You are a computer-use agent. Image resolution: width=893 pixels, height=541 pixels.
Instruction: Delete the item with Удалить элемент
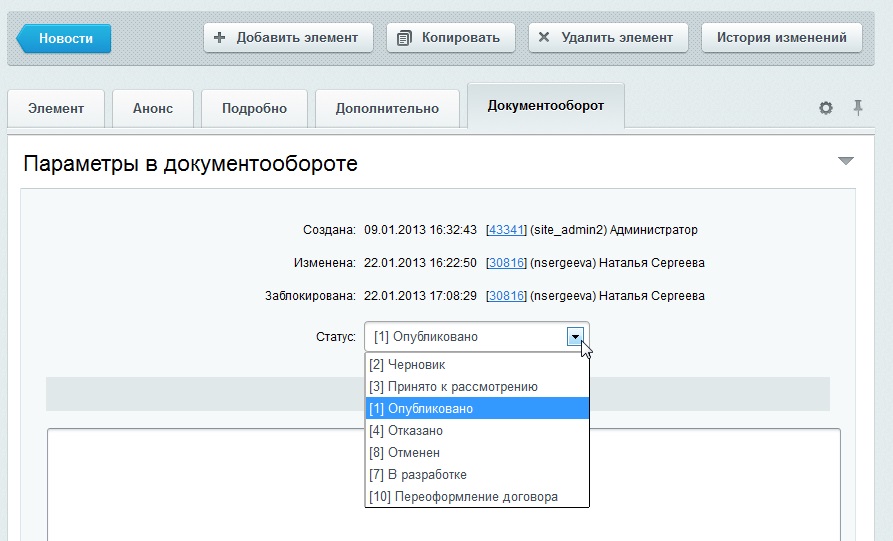coord(608,38)
